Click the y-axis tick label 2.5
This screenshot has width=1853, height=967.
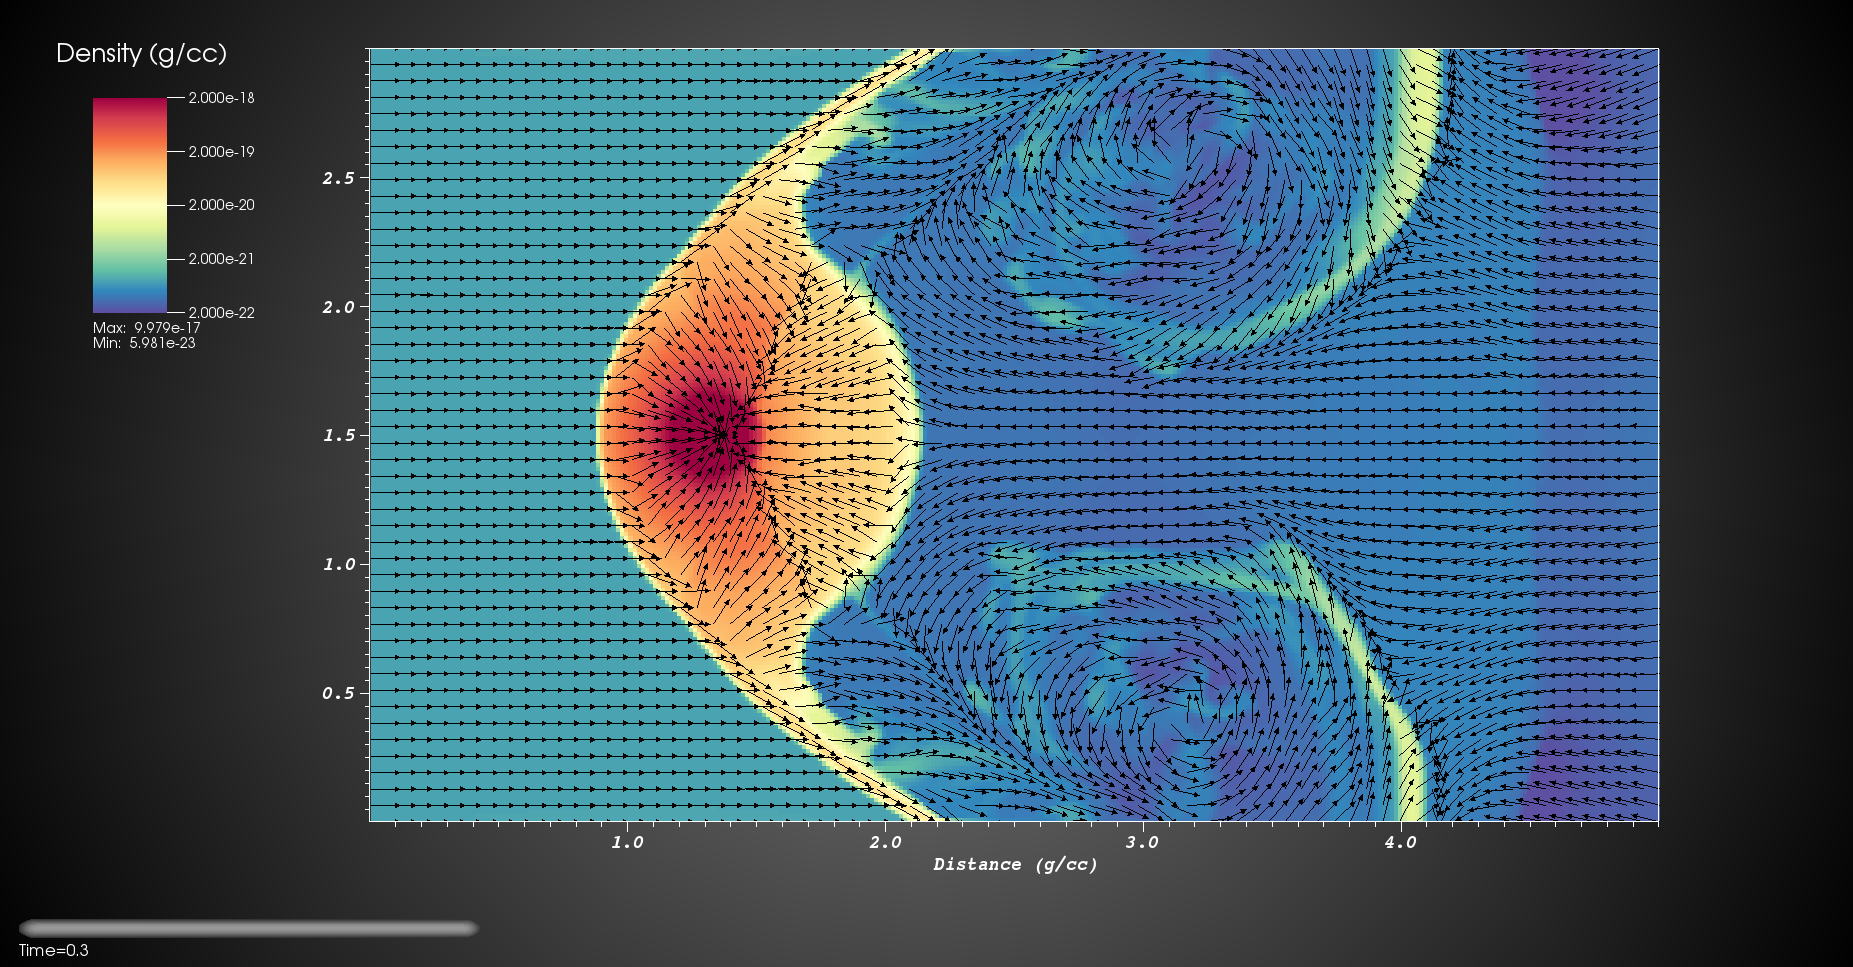(338, 178)
